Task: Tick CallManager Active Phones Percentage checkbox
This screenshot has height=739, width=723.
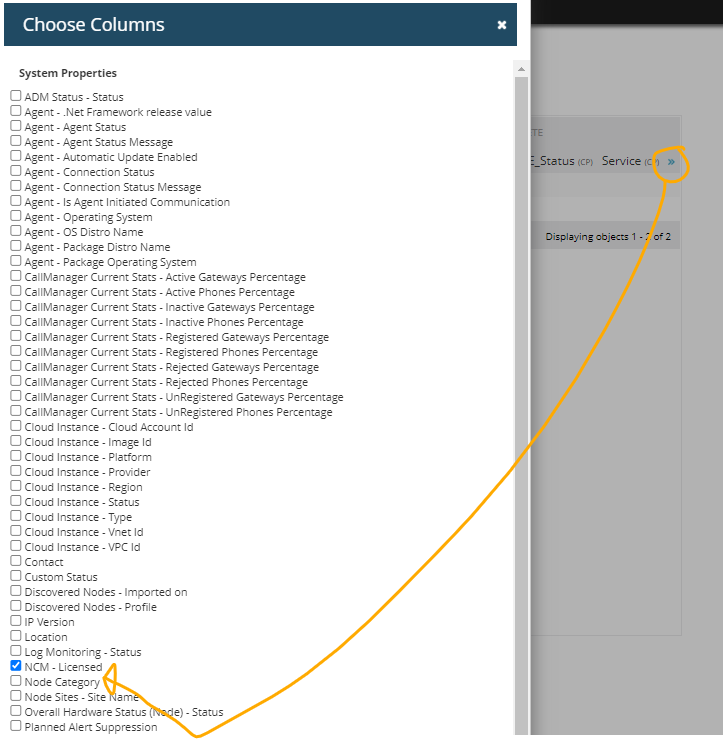Action: point(16,291)
